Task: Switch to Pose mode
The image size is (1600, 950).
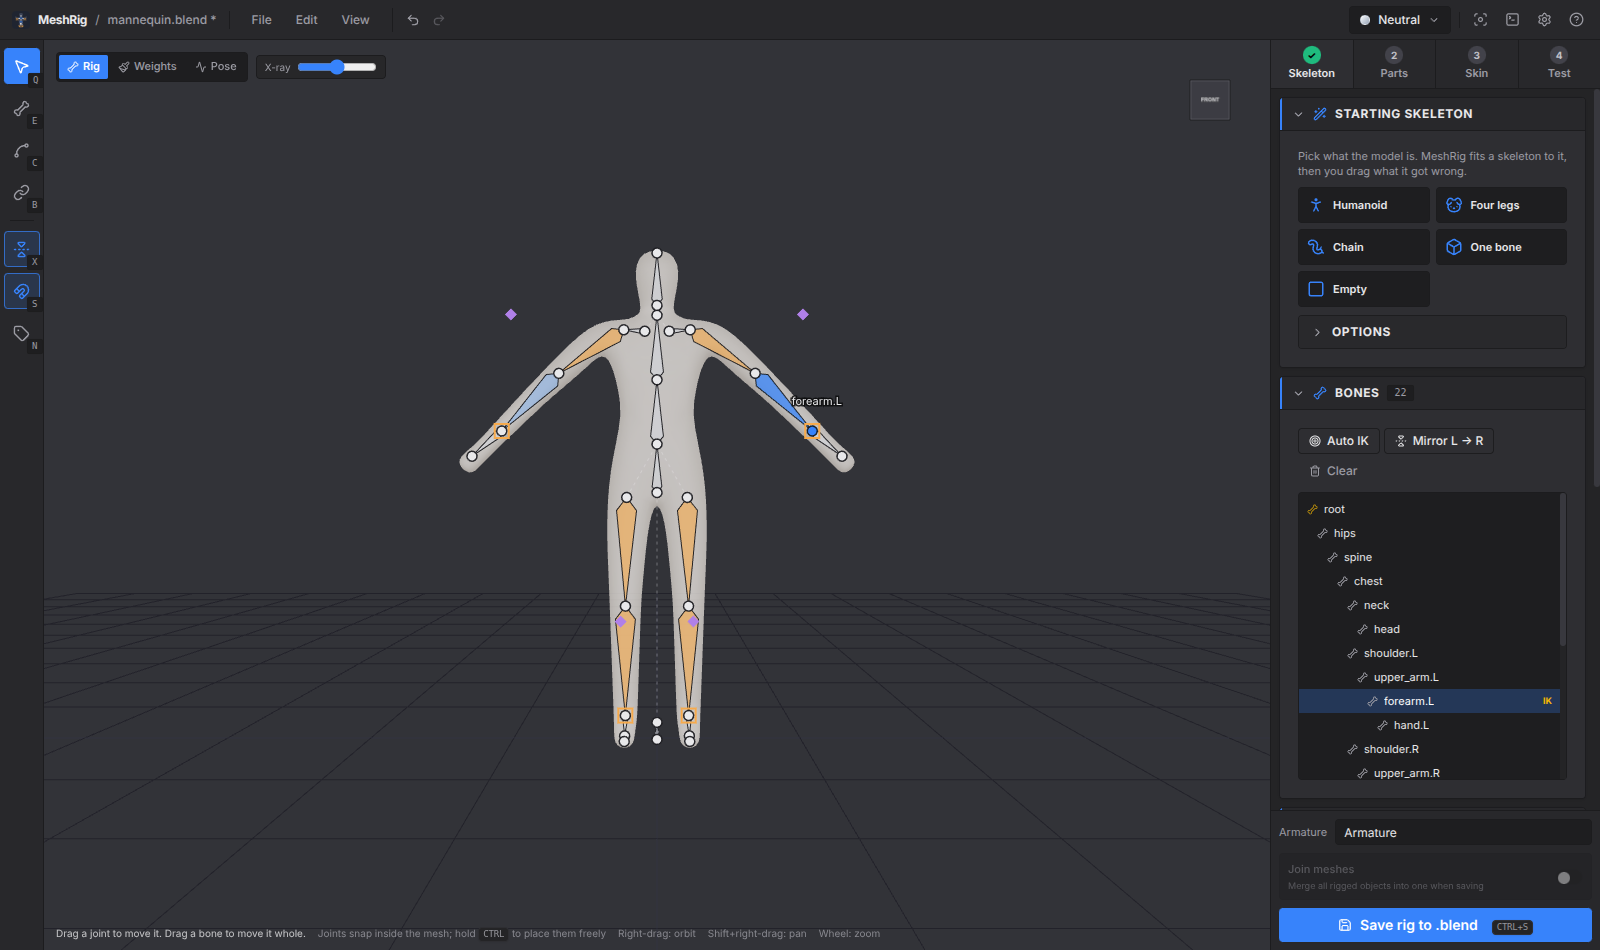Action: pos(216,67)
